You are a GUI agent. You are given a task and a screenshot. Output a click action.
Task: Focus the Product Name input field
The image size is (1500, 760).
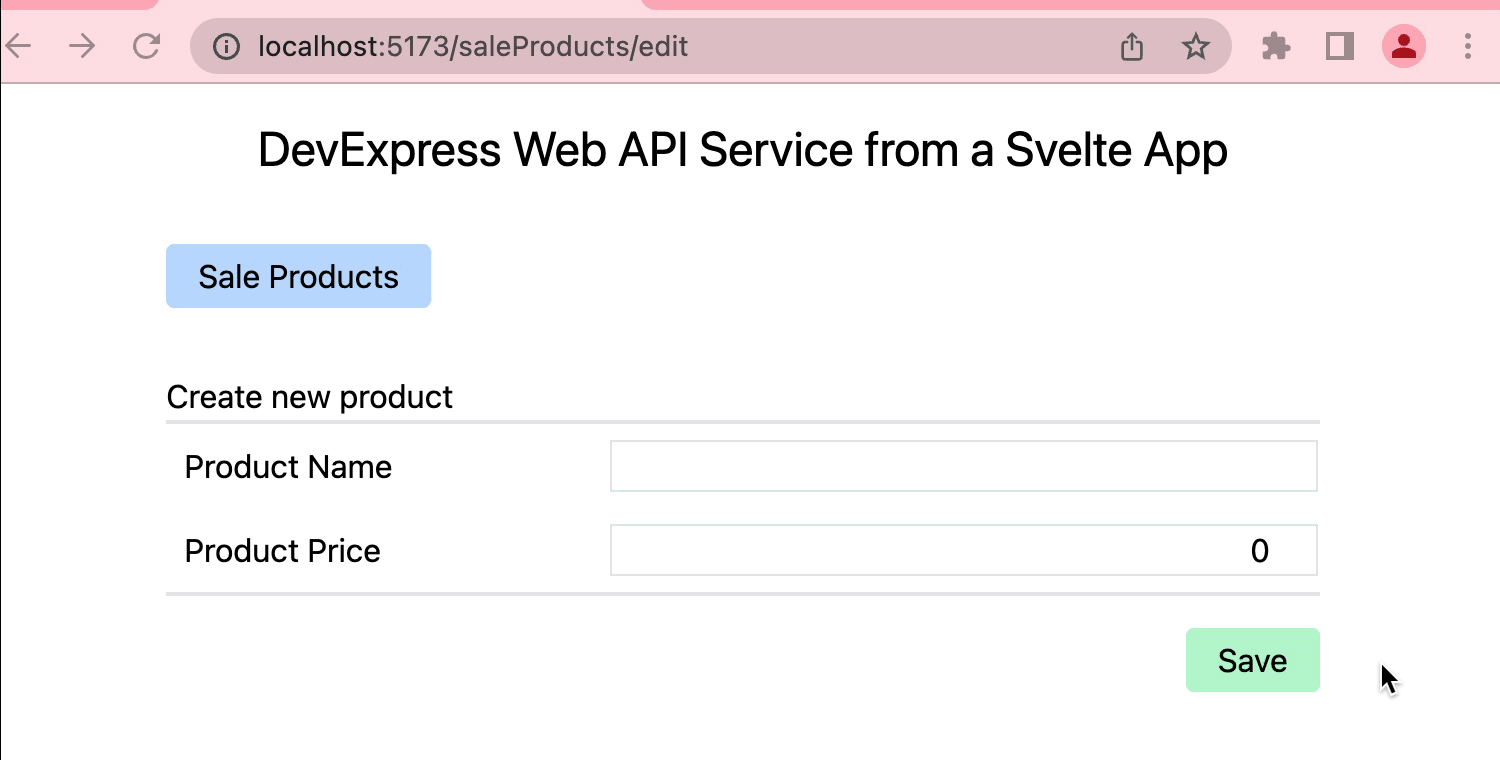[963, 466]
